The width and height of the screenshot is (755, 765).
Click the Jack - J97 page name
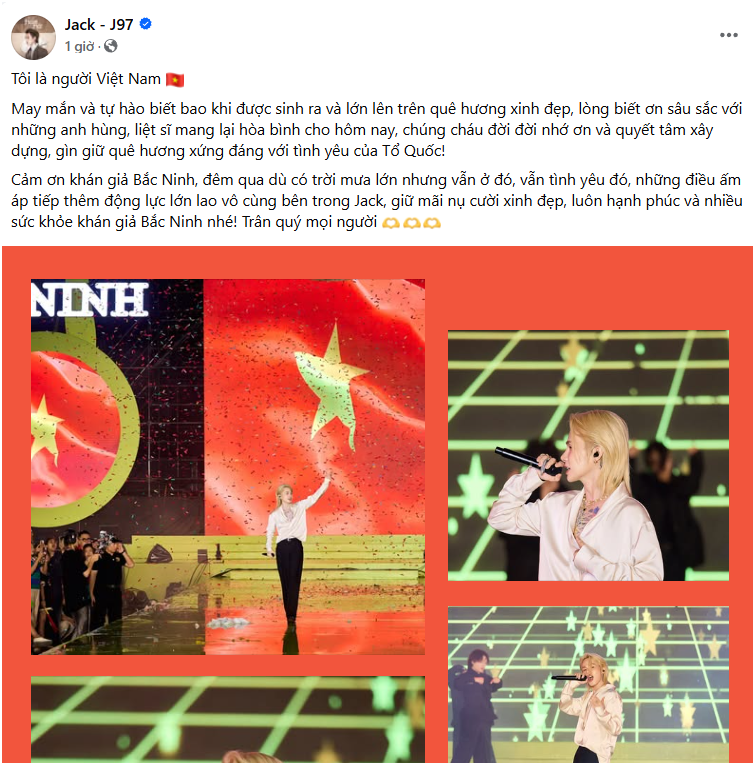(99, 24)
